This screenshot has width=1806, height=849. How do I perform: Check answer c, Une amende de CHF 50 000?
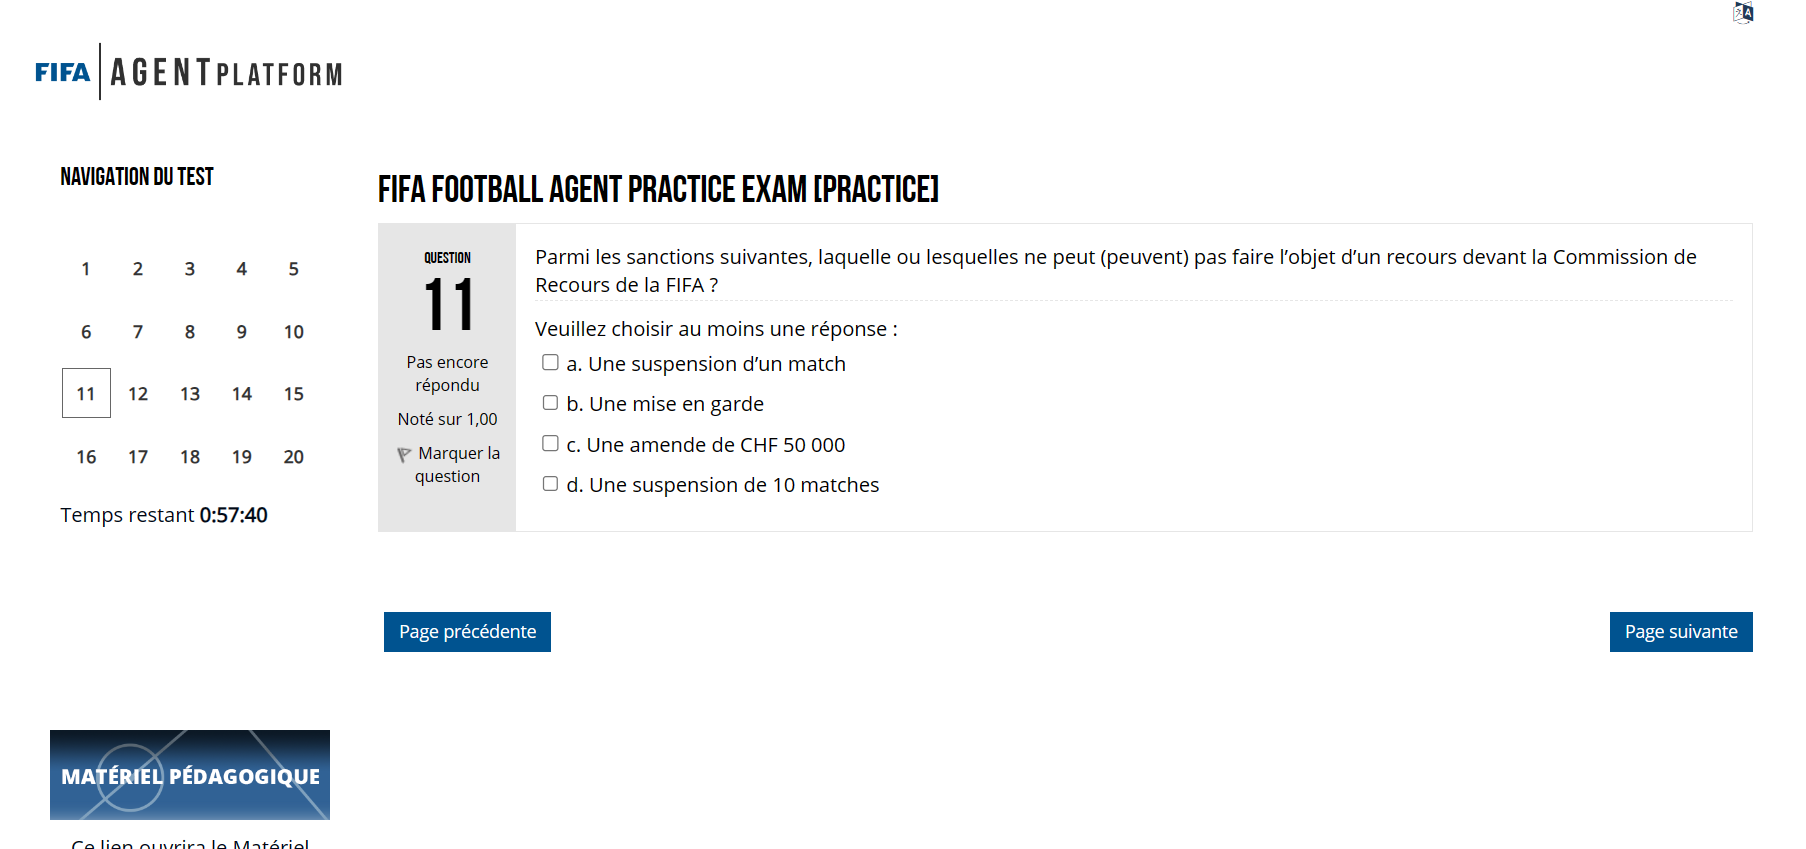click(x=550, y=443)
